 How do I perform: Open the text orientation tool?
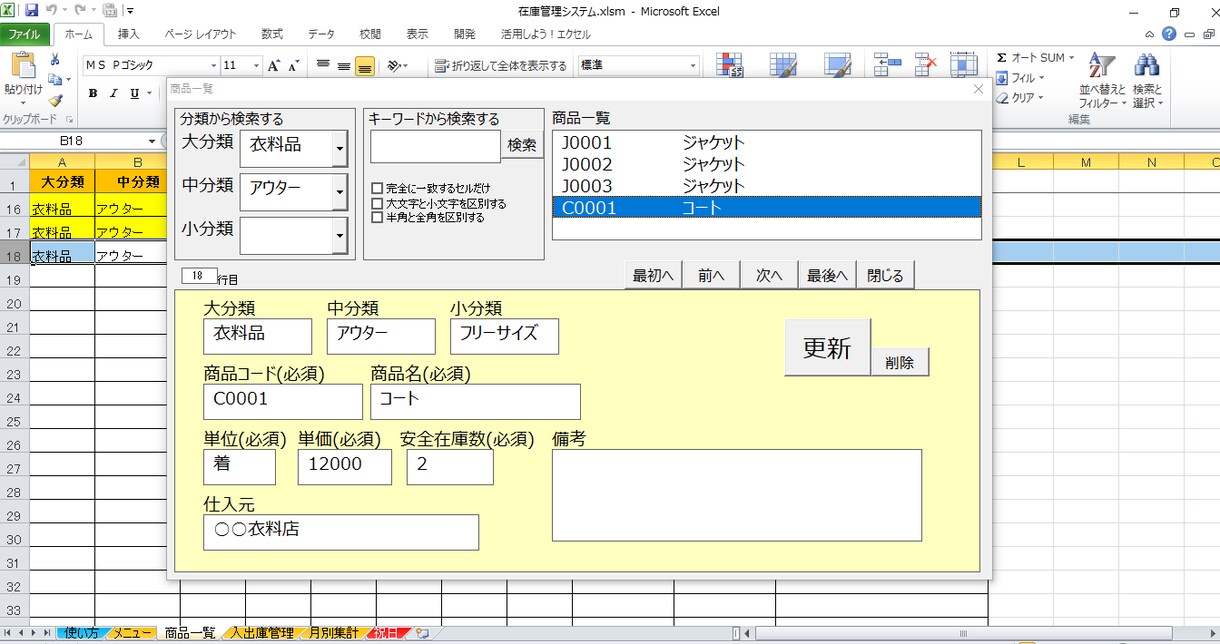coord(397,66)
